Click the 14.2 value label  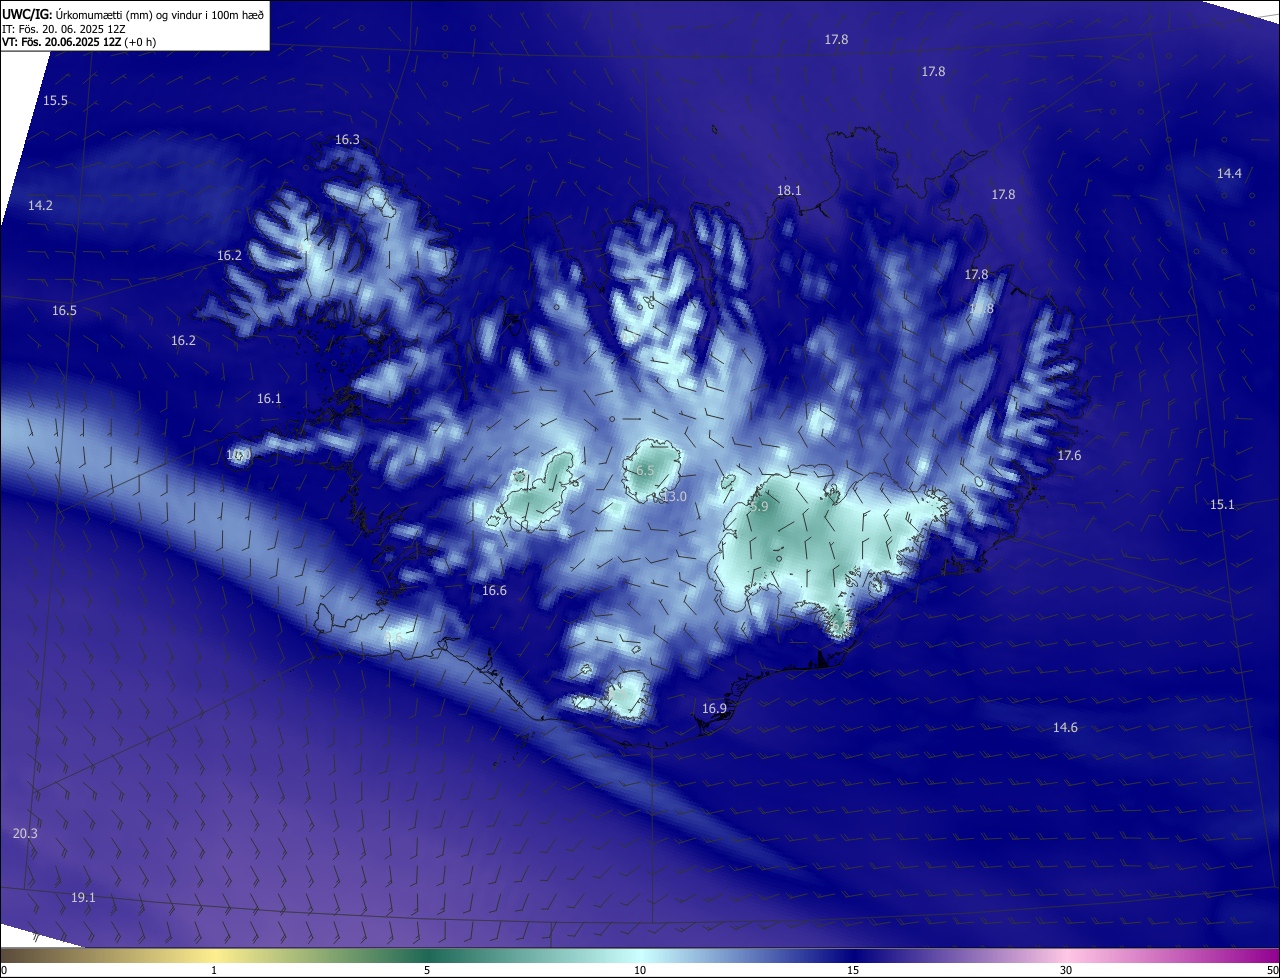tap(40, 205)
